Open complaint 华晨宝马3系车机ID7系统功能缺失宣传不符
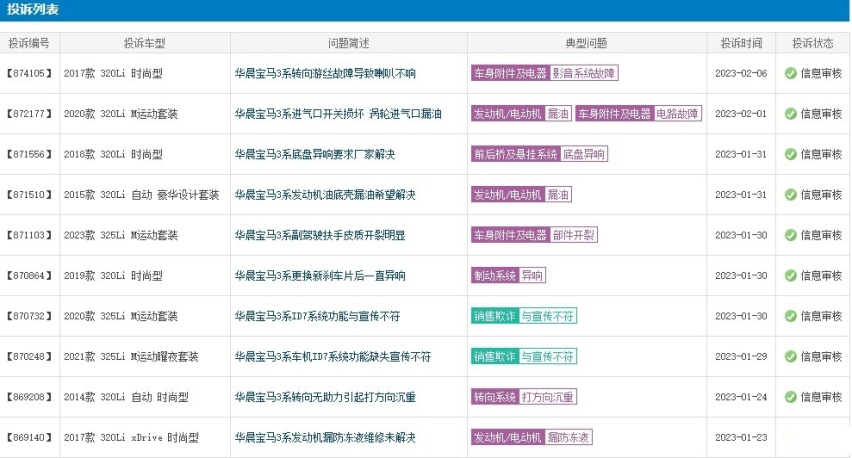Image resolution: width=852 pixels, height=458 pixels. coord(333,356)
